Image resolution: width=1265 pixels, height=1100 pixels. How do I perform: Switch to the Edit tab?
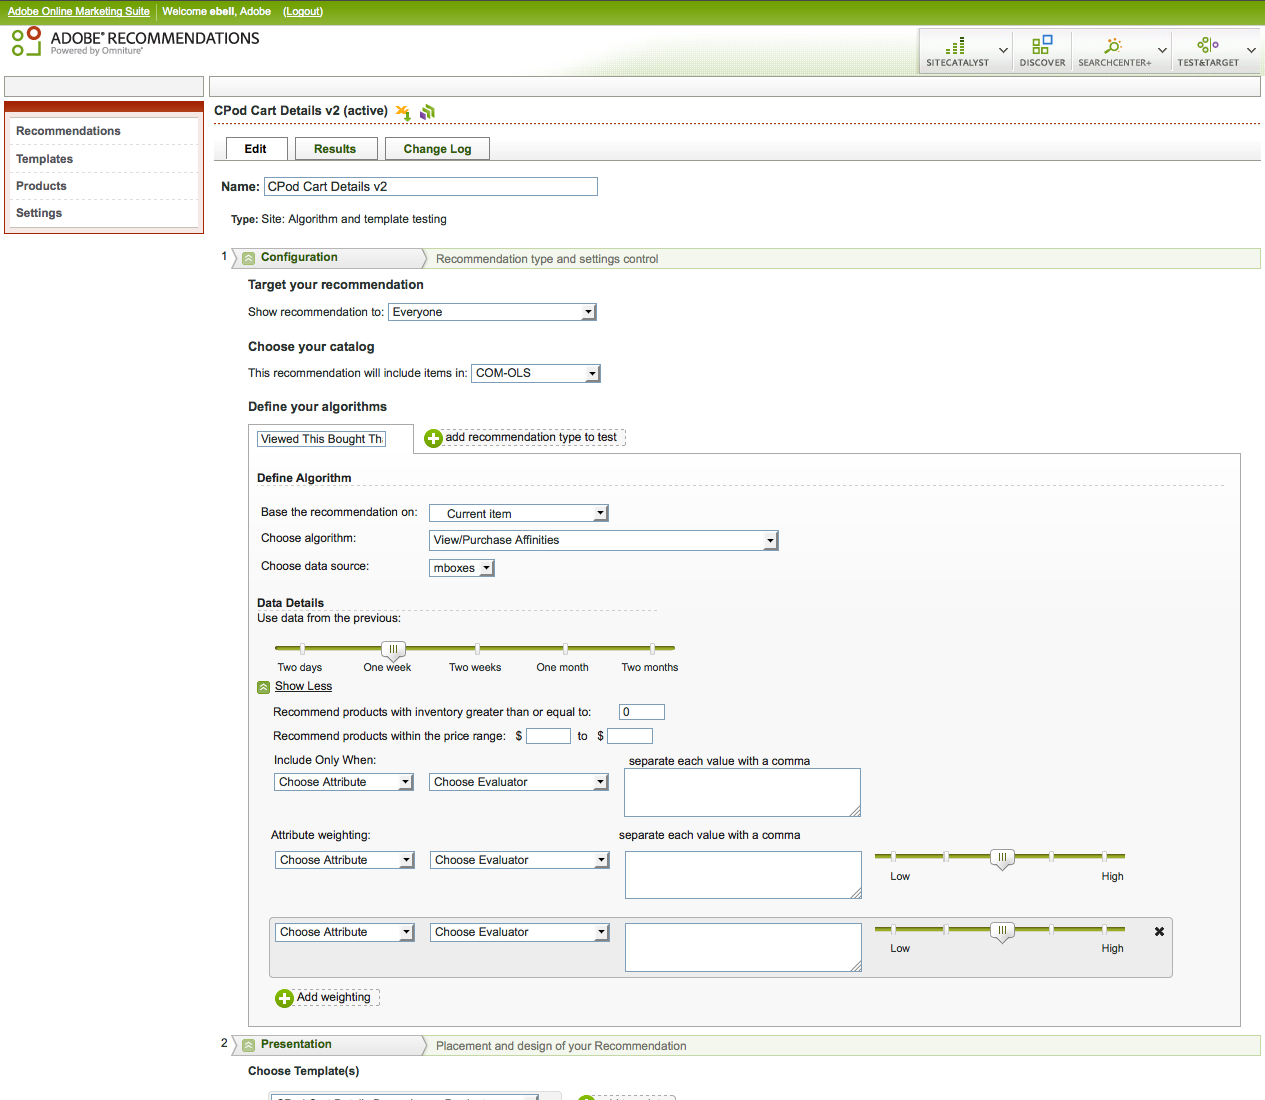(256, 149)
